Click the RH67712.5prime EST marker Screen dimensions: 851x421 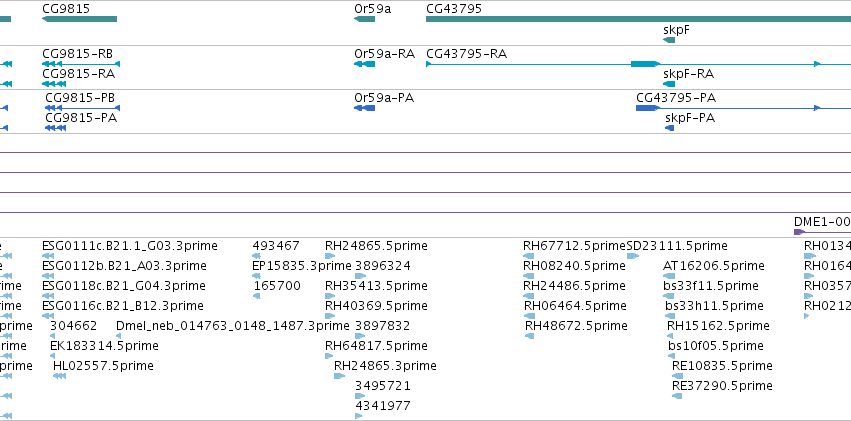pos(529,256)
